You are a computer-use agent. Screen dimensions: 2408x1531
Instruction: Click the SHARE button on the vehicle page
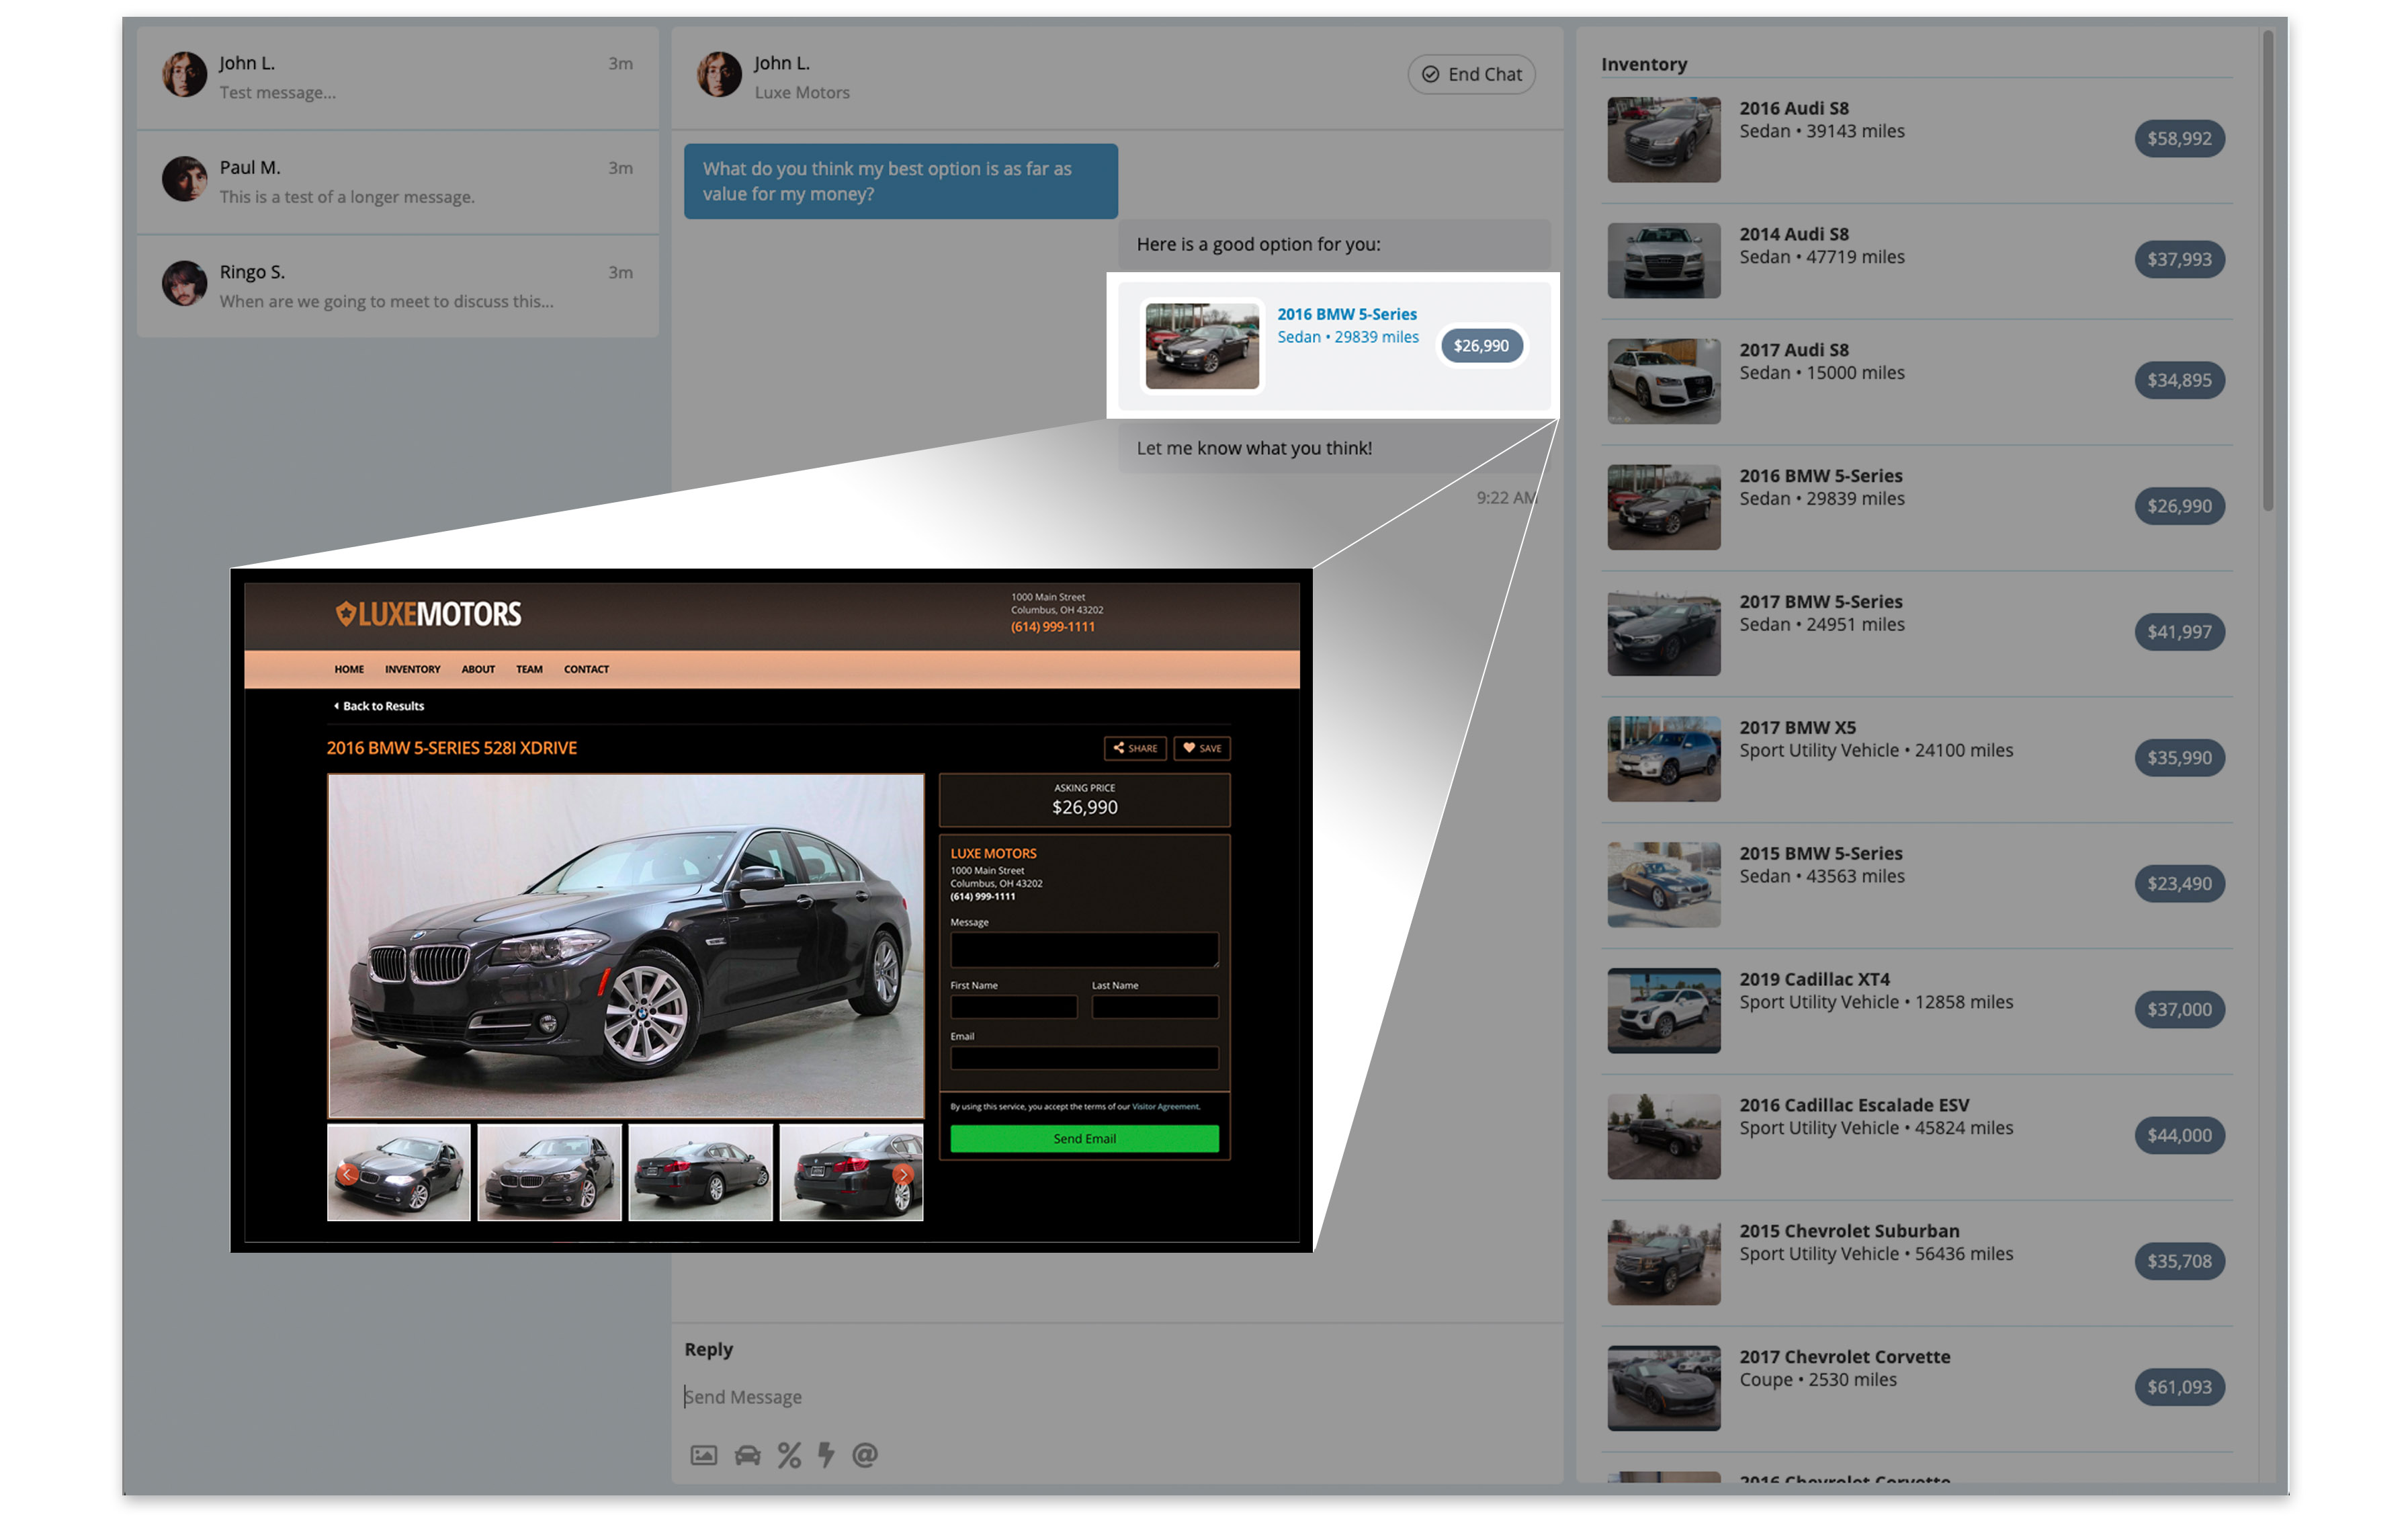pyautogui.click(x=1135, y=748)
